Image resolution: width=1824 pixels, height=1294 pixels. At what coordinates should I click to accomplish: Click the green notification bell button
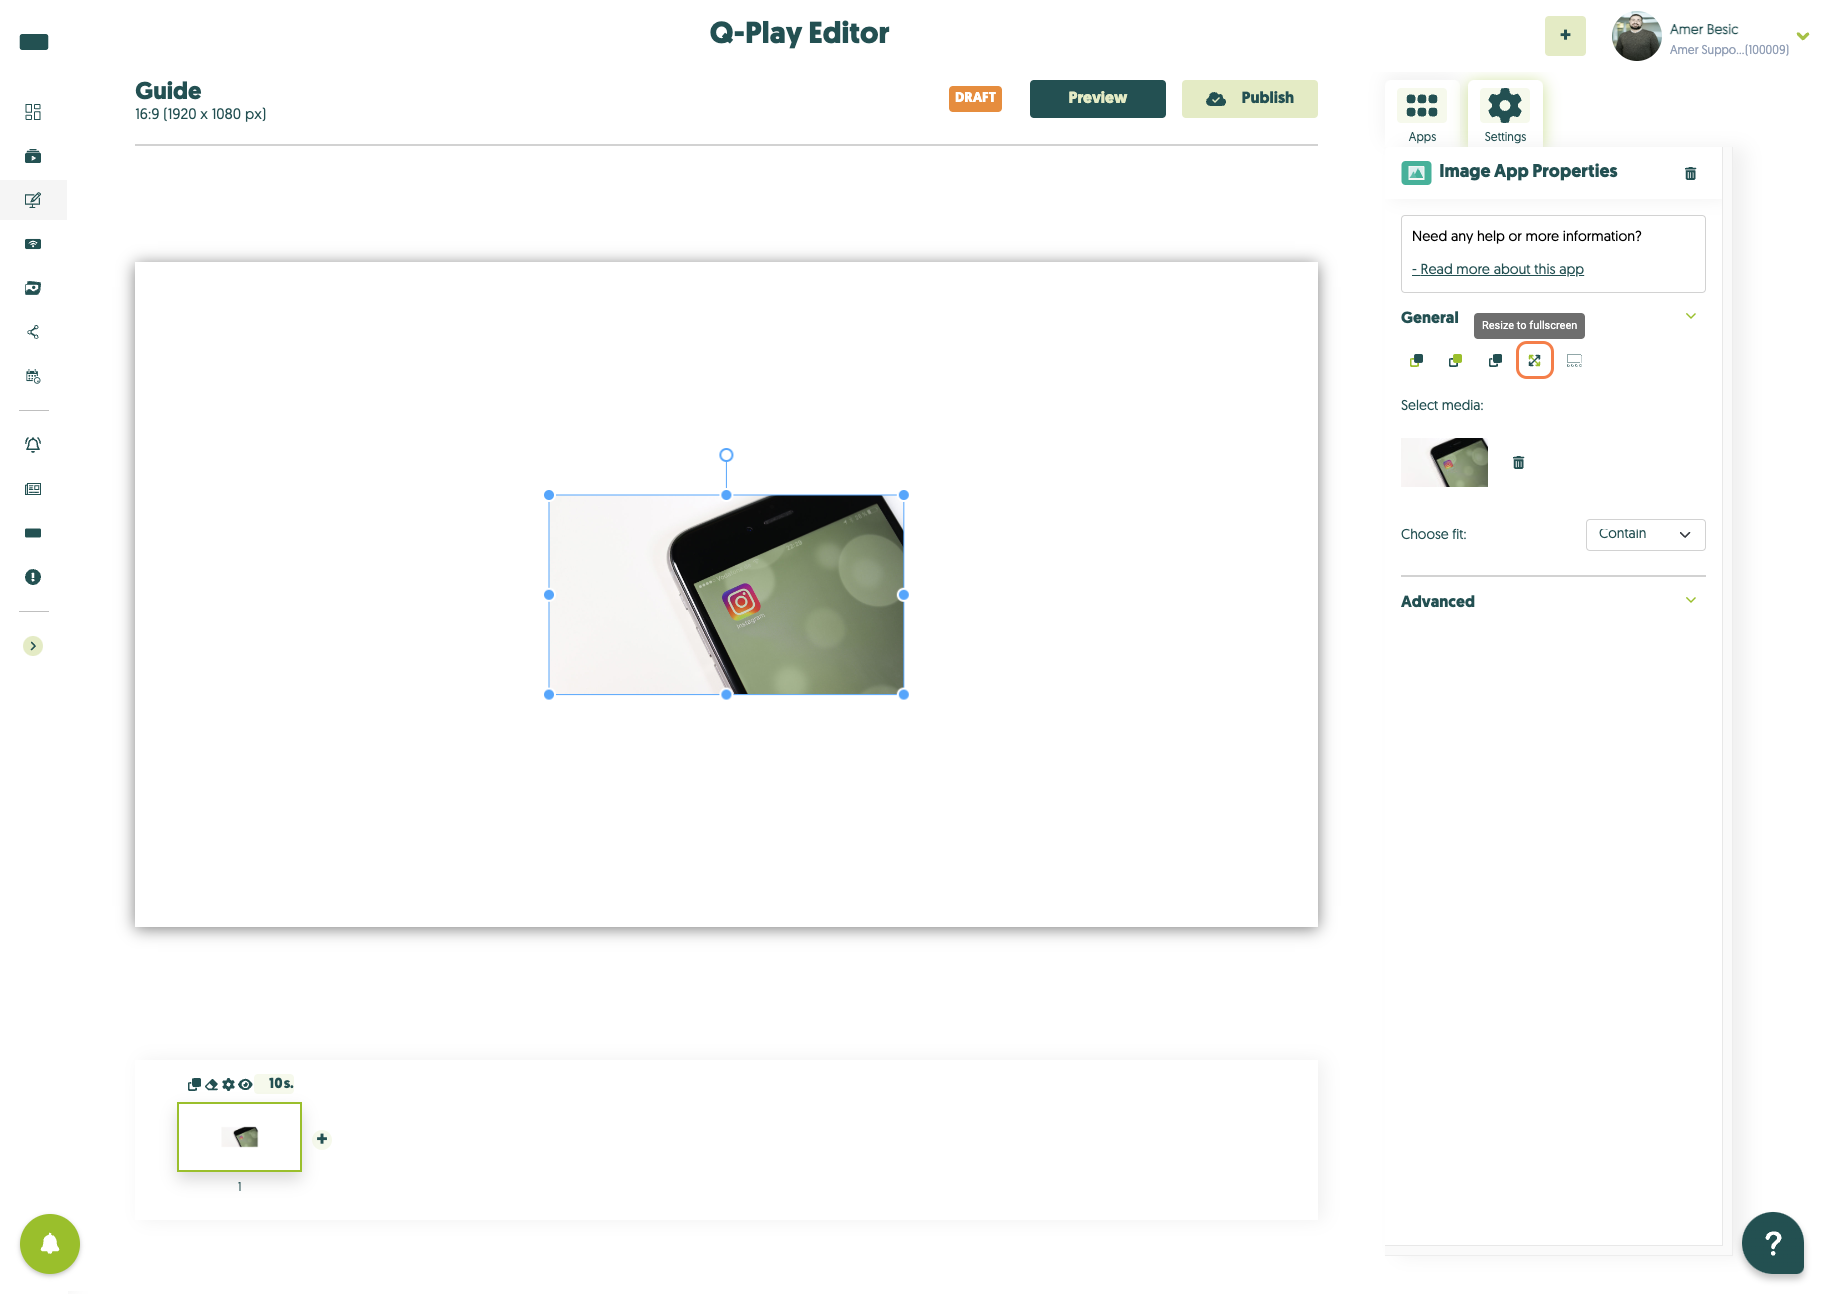pos(50,1244)
